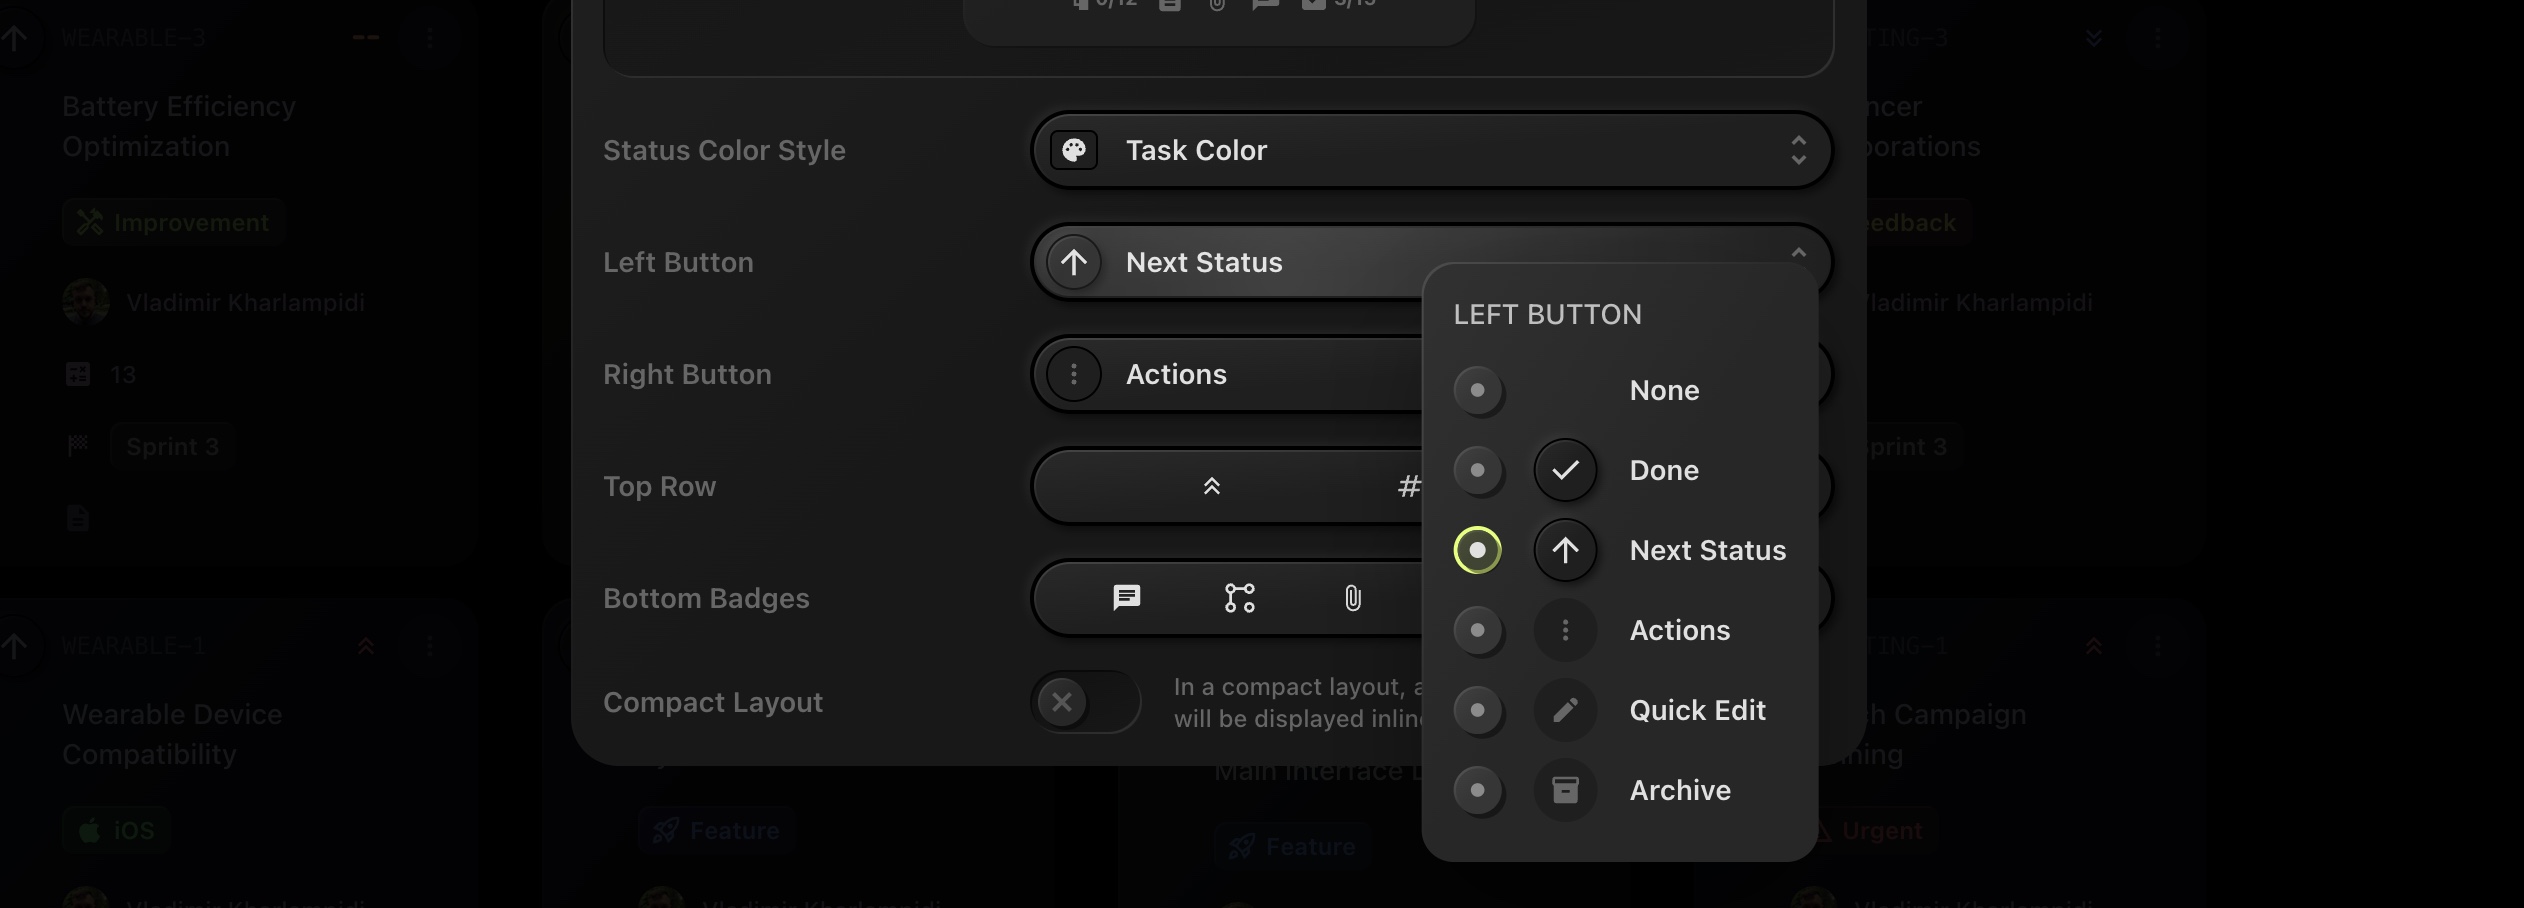The width and height of the screenshot is (2524, 908).
Task: Click the pencil icon beside Quick Edit
Action: 1565,710
